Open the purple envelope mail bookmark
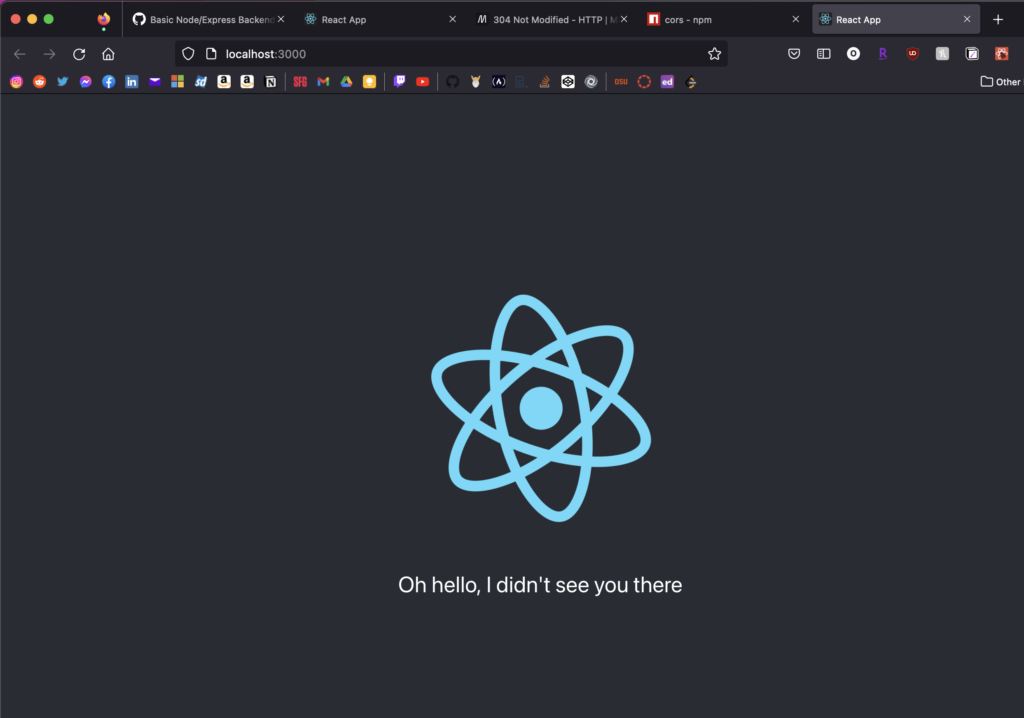The image size is (1024, 718). (155, 82)
